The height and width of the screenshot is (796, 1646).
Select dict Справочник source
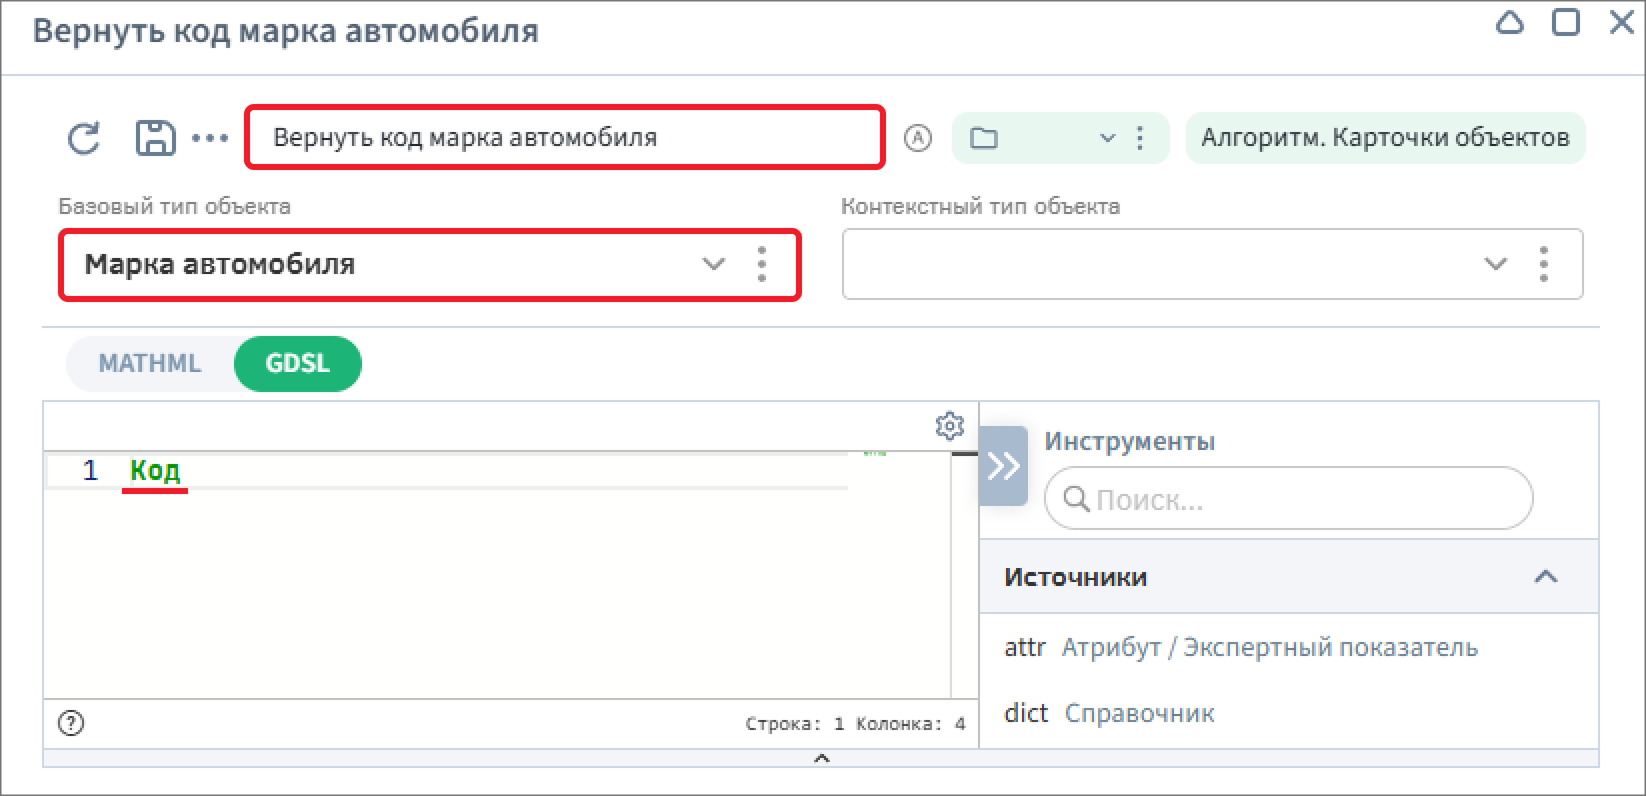(x=1110, y=713)
